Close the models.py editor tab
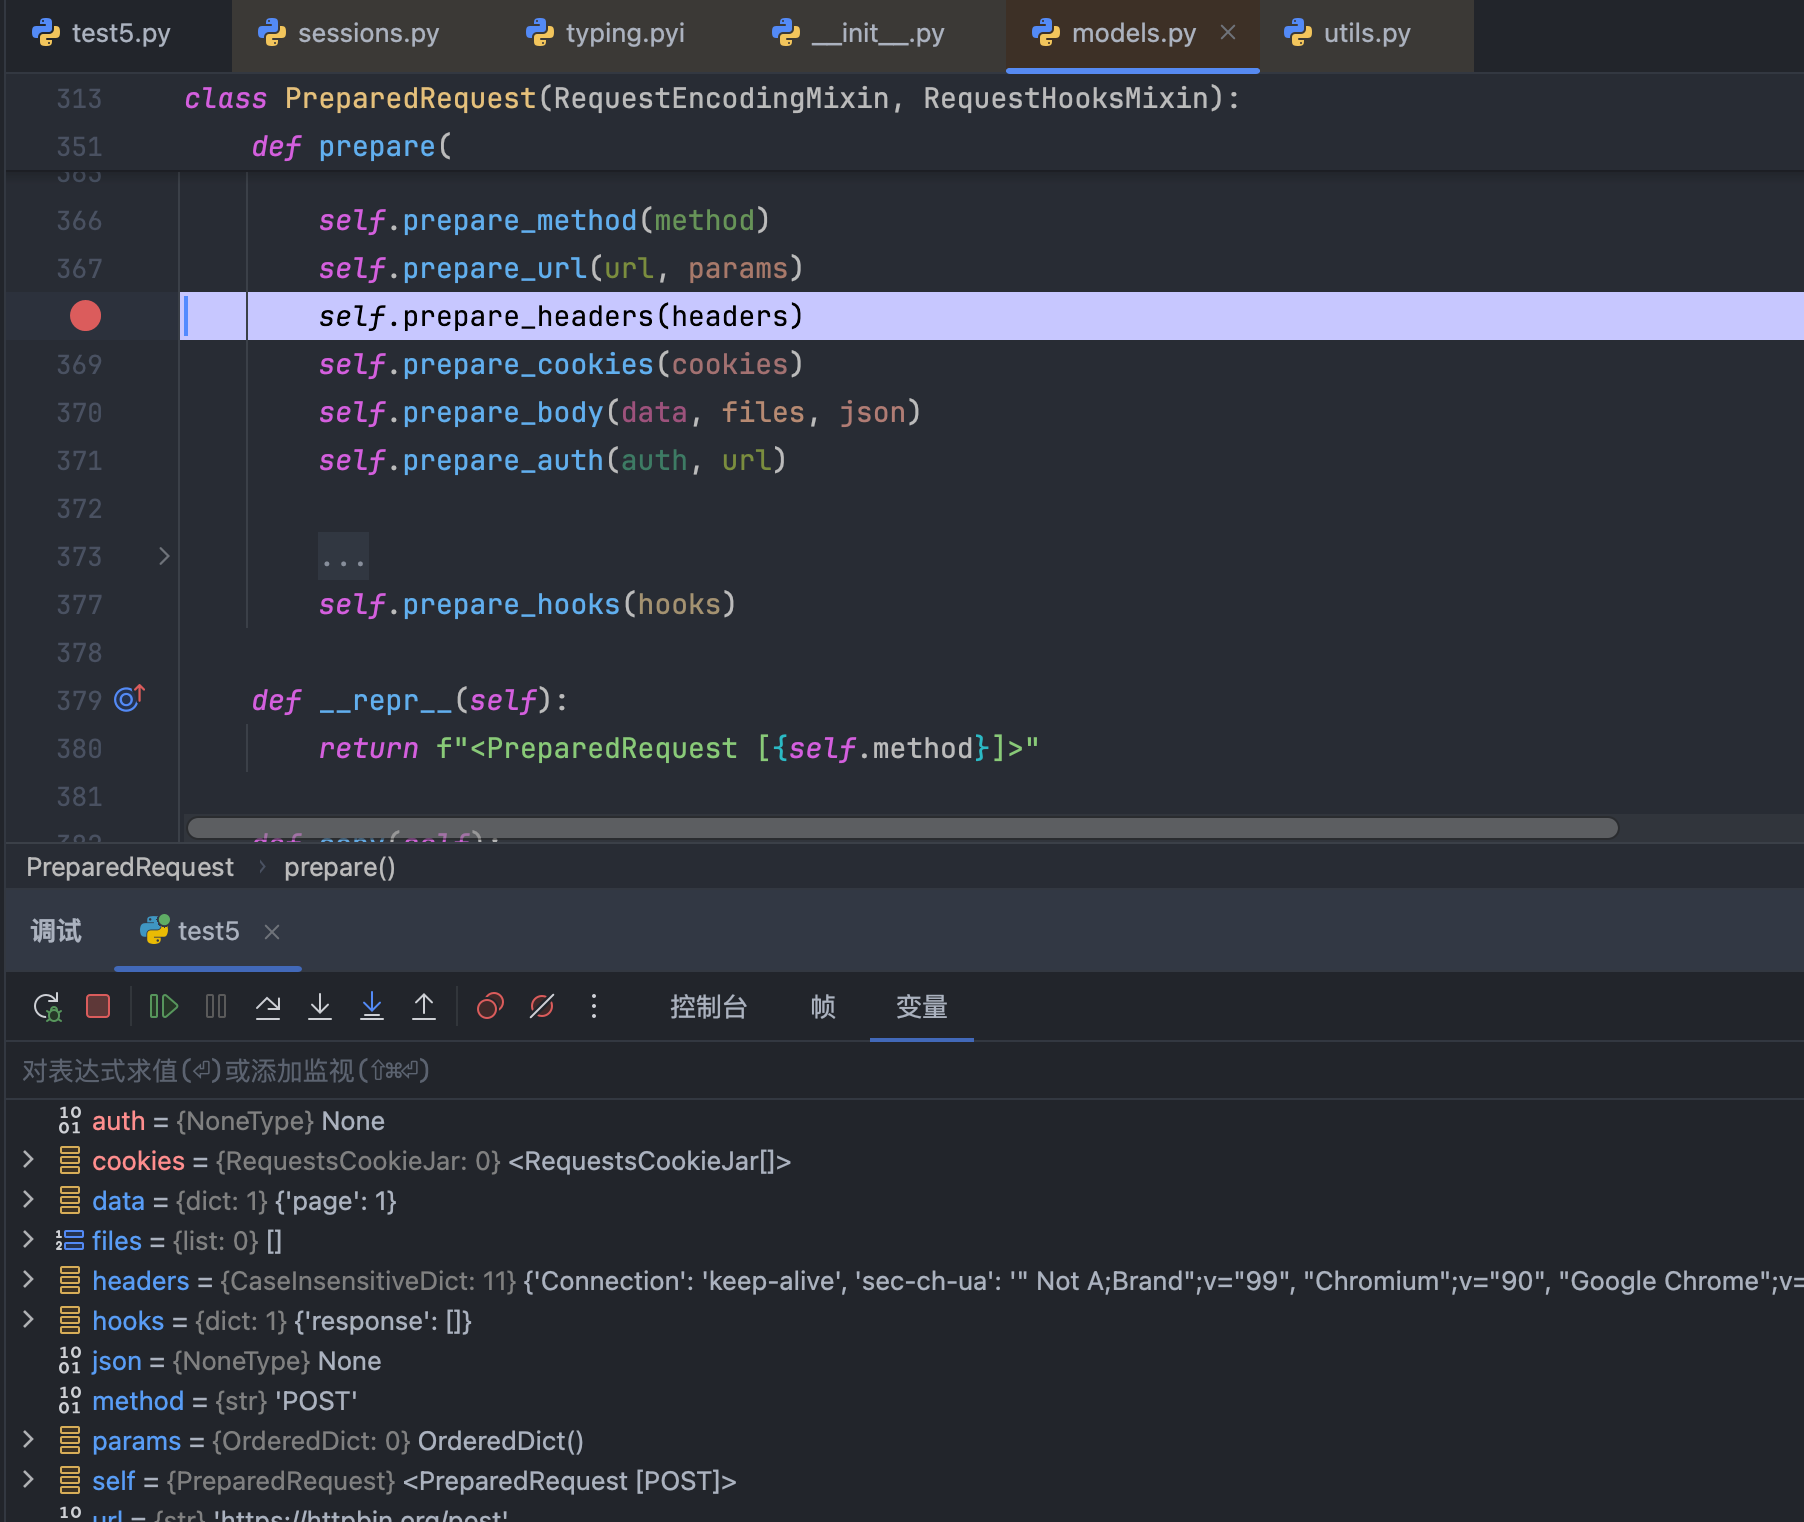 point(1228,33)
